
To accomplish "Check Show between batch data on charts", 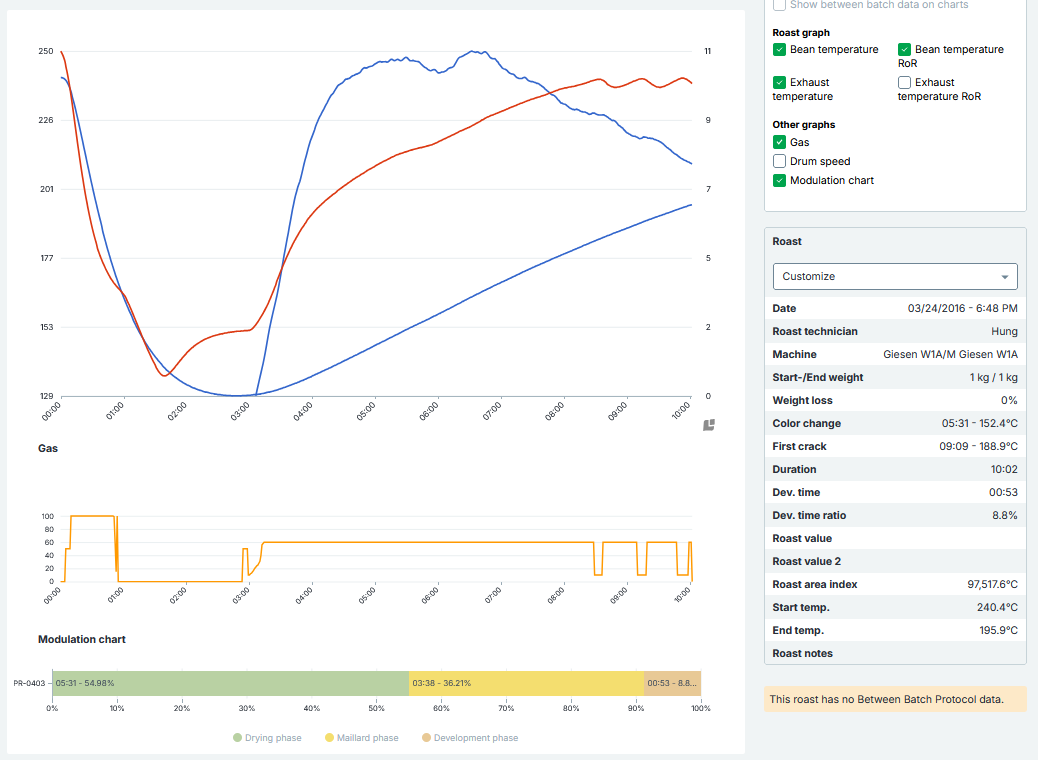I will [x=779, y=5].
